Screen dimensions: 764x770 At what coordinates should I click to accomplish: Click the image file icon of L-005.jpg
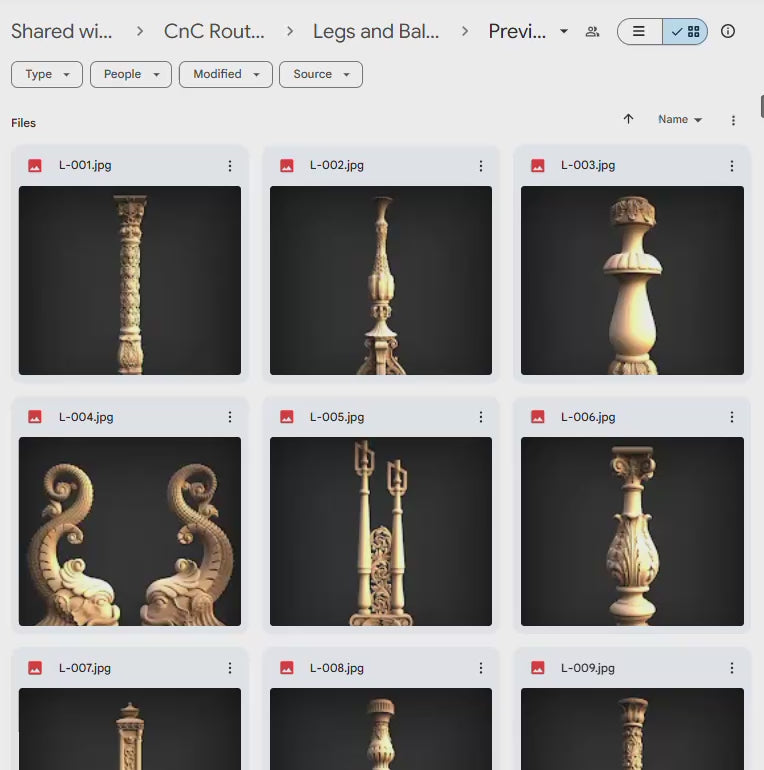287,417
